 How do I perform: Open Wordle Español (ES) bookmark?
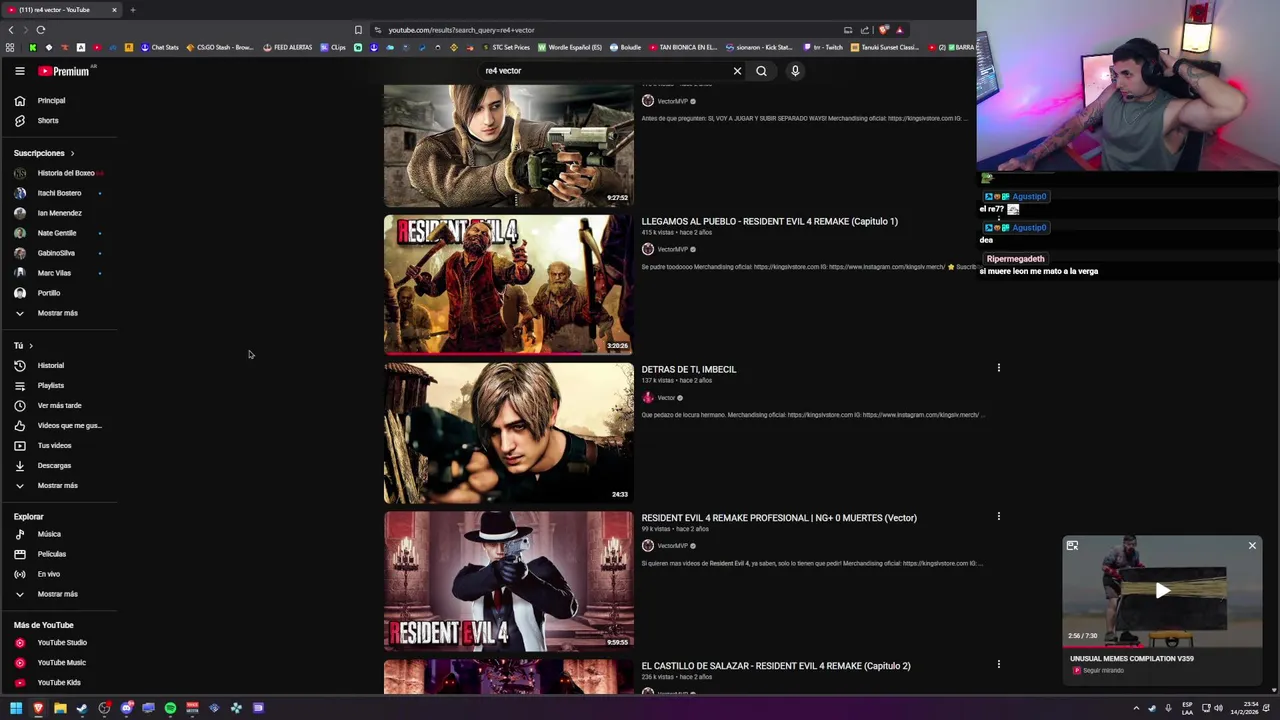[x=570, y=48]
